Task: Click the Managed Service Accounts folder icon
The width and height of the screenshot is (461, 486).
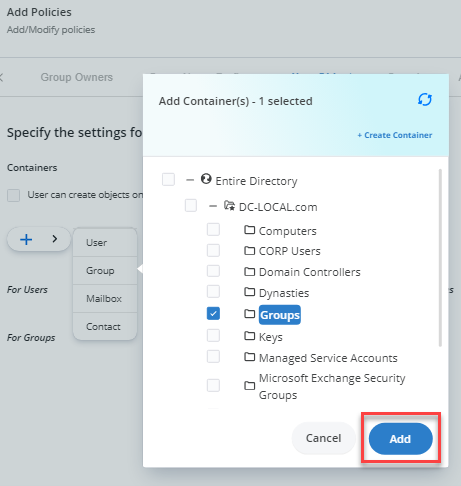Action: (249, 357)
